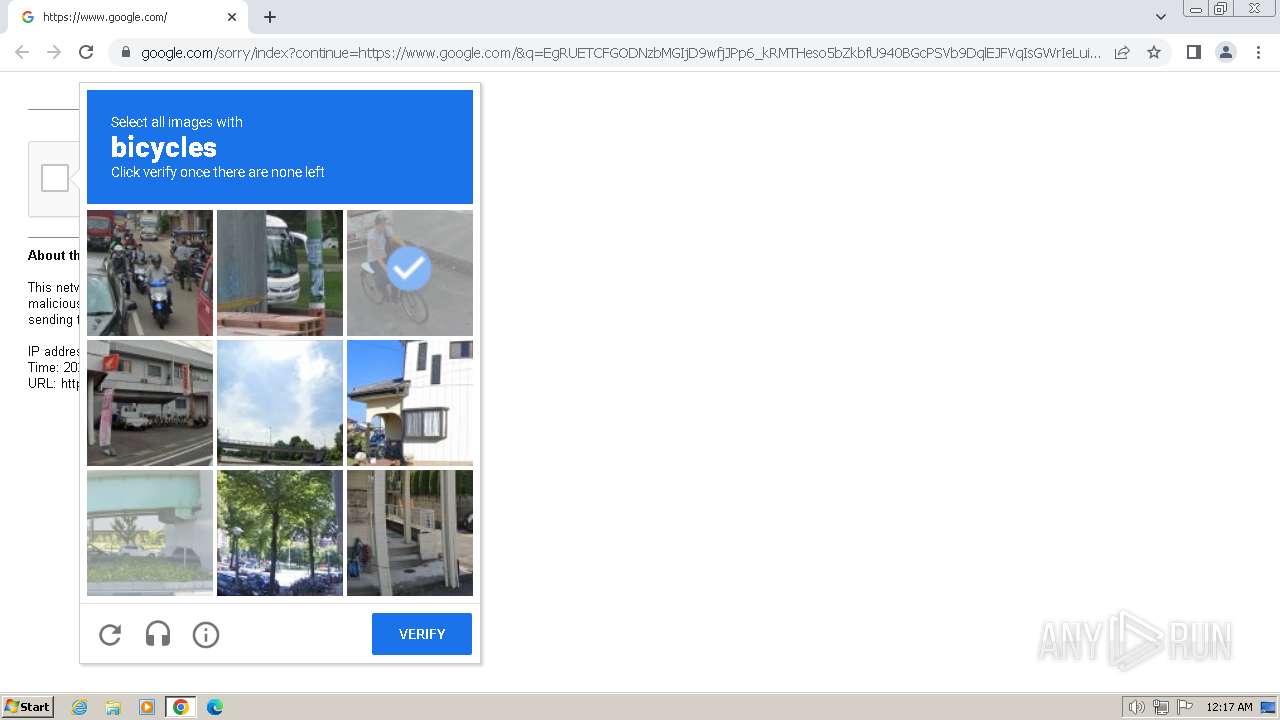1280x720 pixels.
Task: Deselect the checked cyclist tile
Action: pos(410,273)
